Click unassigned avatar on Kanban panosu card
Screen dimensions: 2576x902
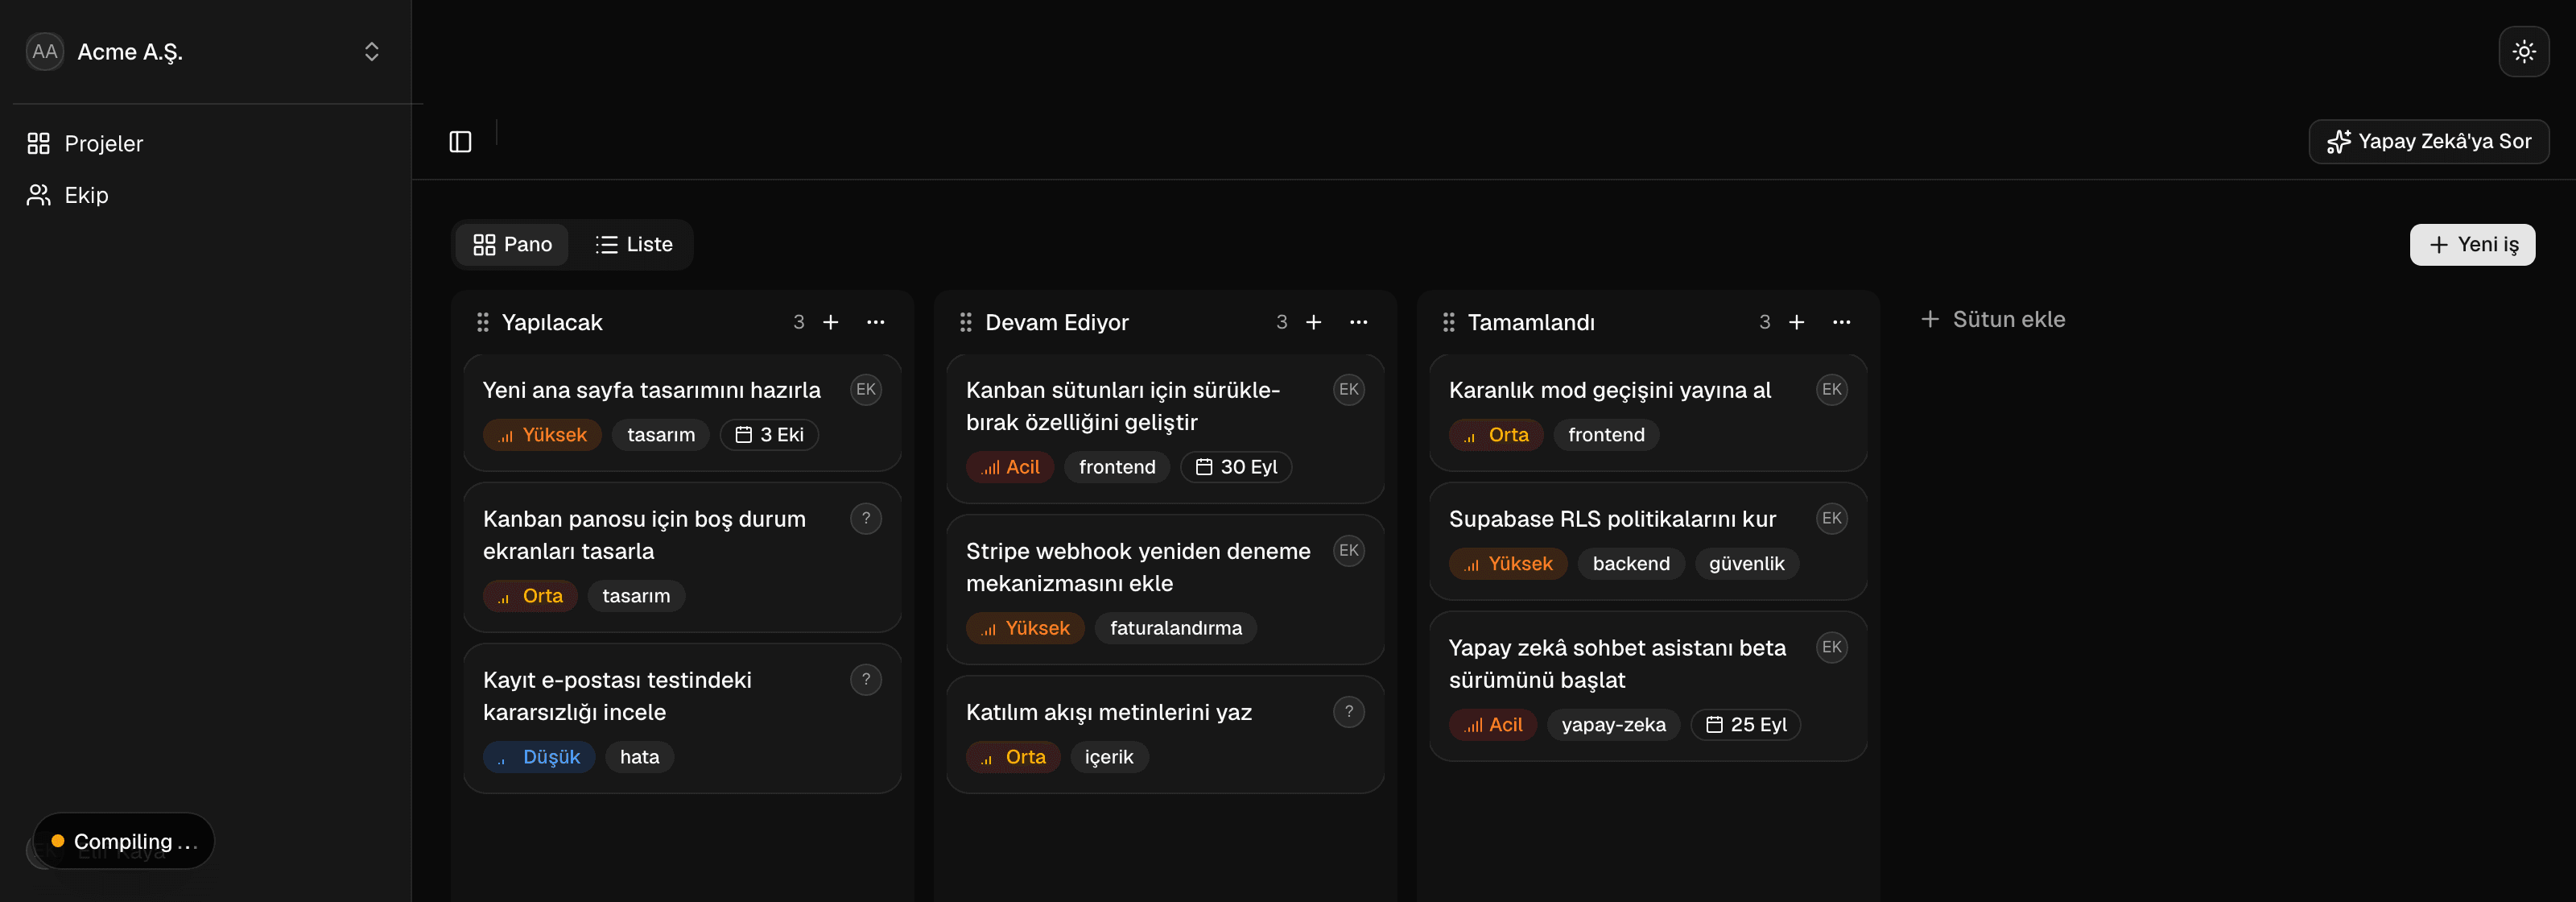click(x=866, y=519)
